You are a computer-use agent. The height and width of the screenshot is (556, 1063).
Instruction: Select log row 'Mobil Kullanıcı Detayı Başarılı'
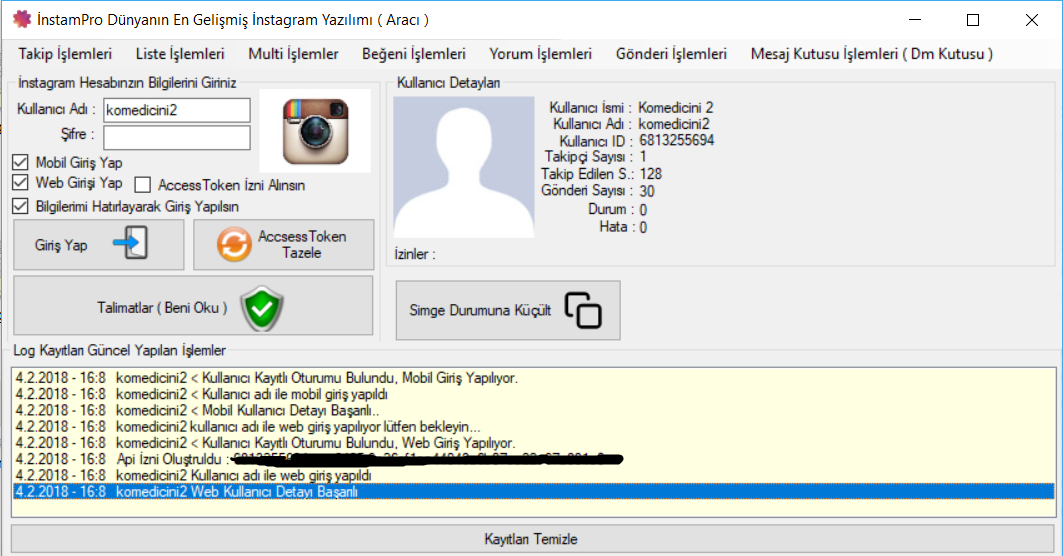pos(534,411)
